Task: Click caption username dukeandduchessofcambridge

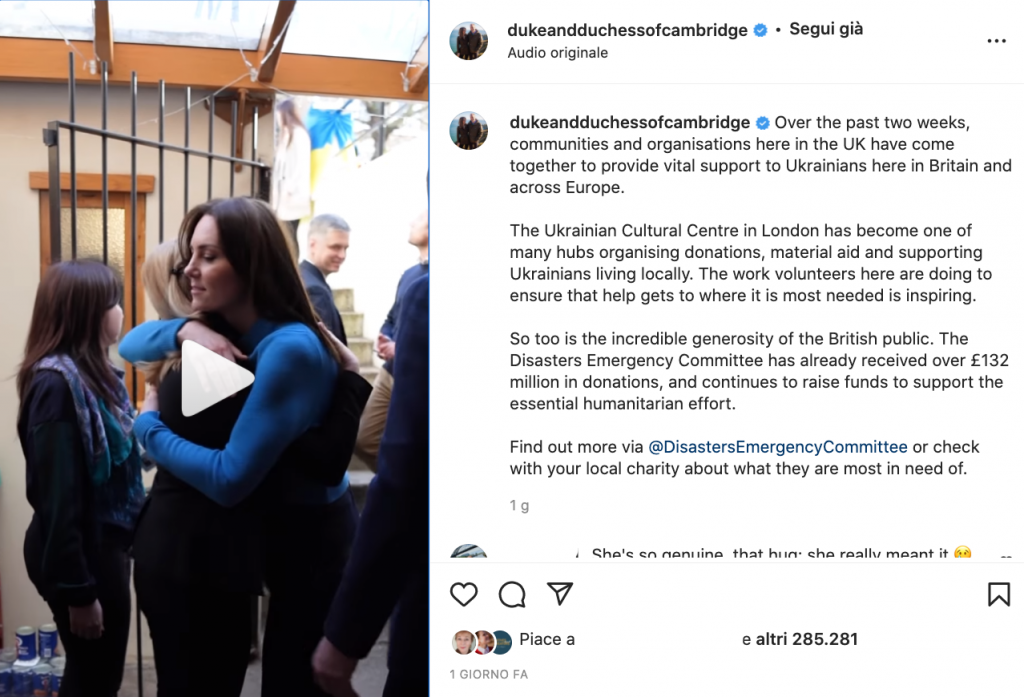Action: (630, 122)
